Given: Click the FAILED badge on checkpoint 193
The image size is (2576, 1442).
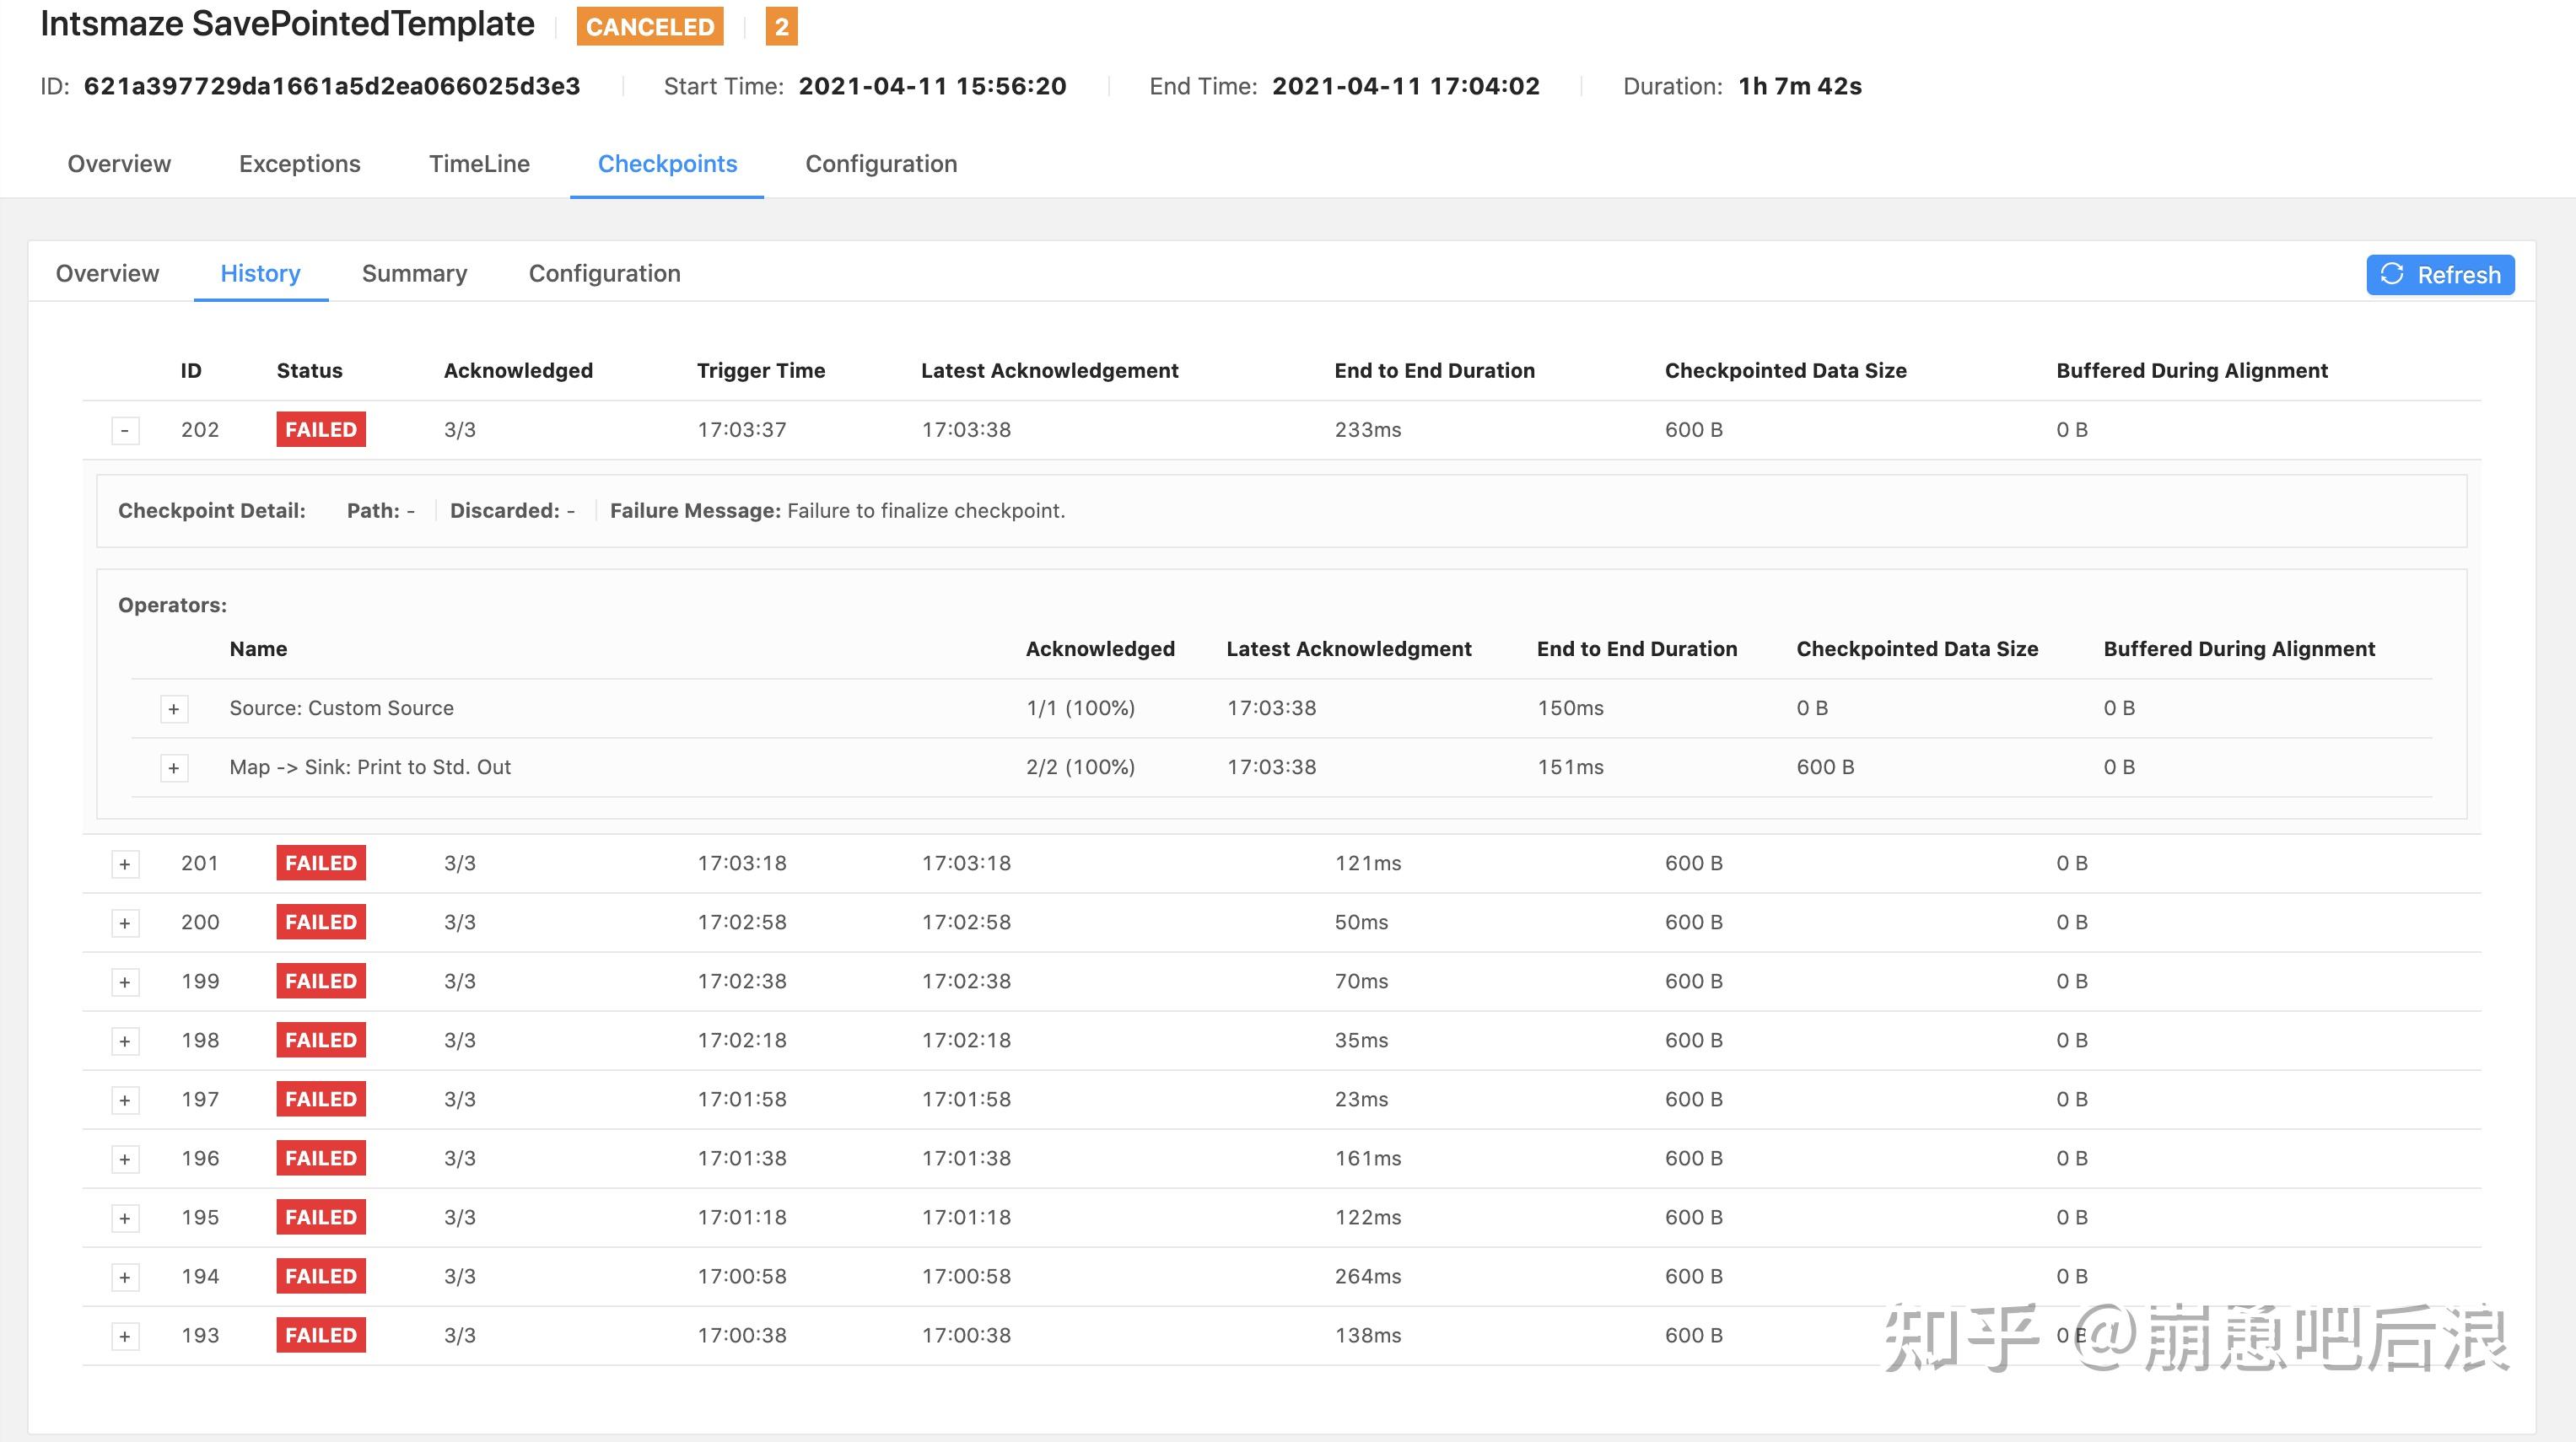Looking at the screenshot, I should 320,1335.
